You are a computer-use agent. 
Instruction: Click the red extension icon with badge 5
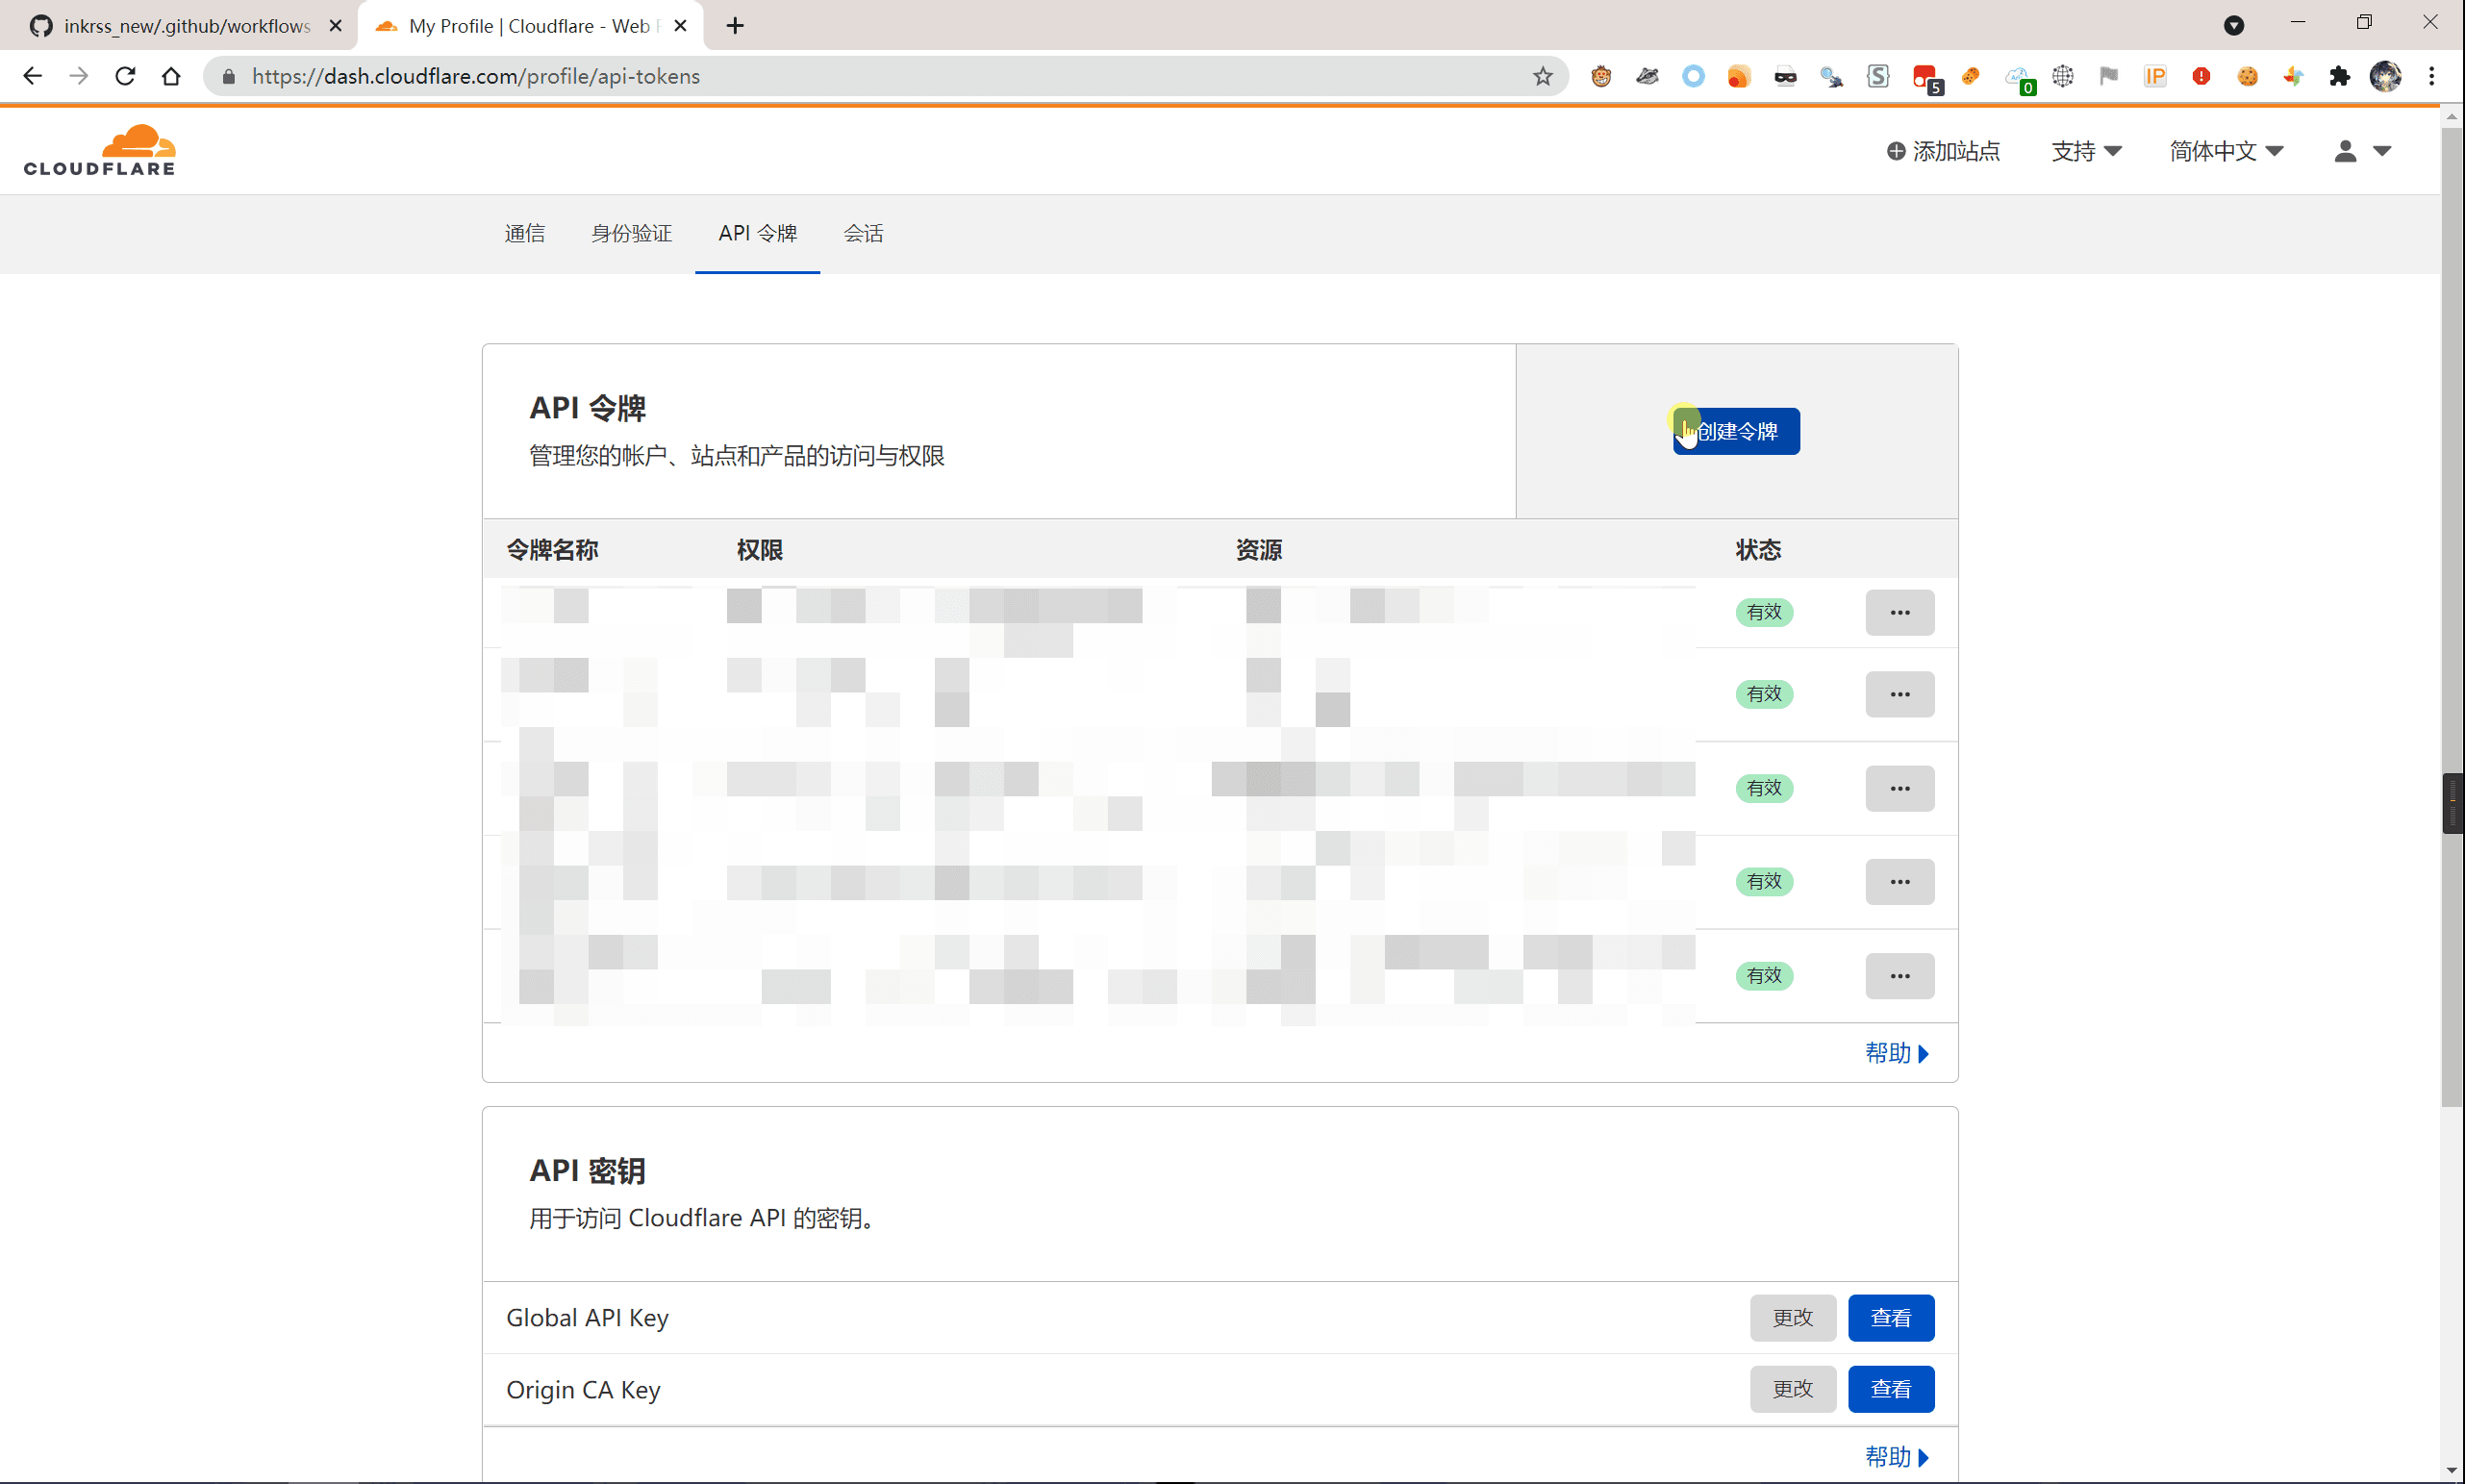pyautogui.click(x=1926, y=78)
